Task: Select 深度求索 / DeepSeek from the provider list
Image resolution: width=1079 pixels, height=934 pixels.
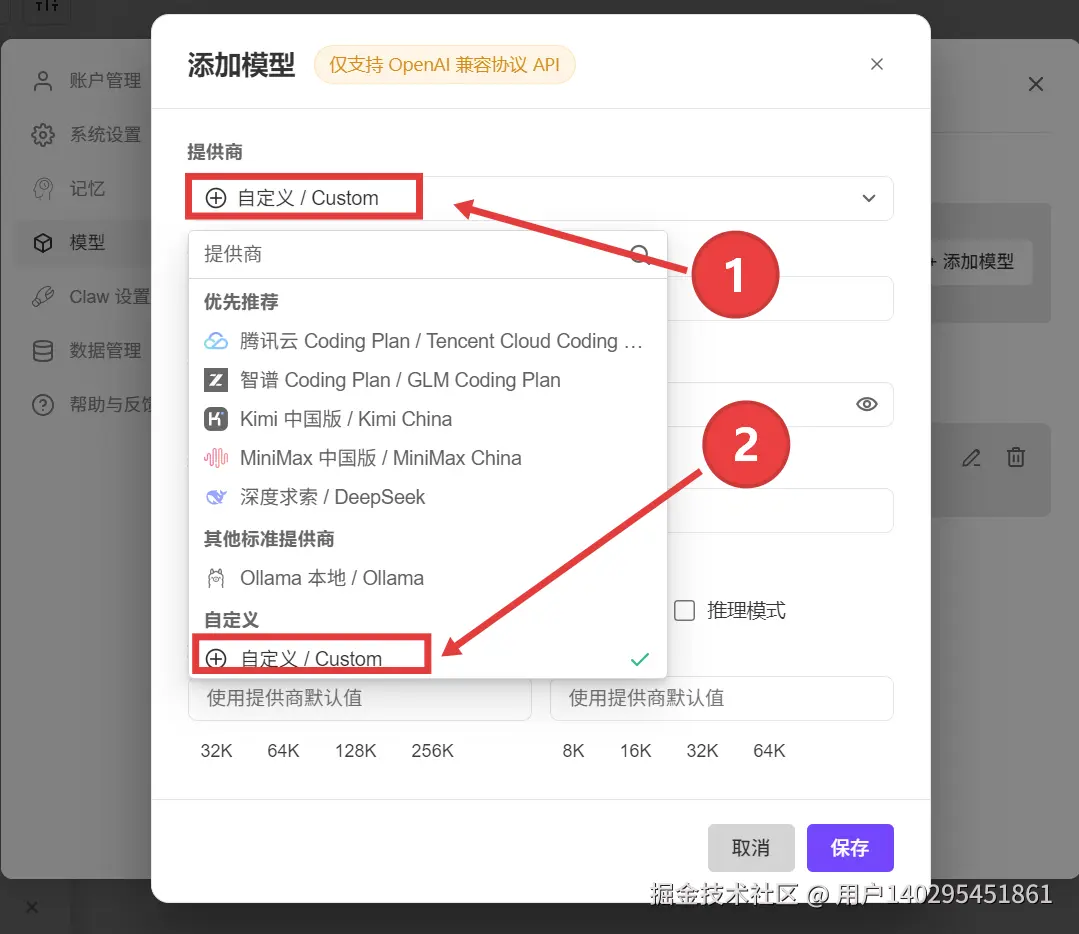Action: tap(333, 496)
